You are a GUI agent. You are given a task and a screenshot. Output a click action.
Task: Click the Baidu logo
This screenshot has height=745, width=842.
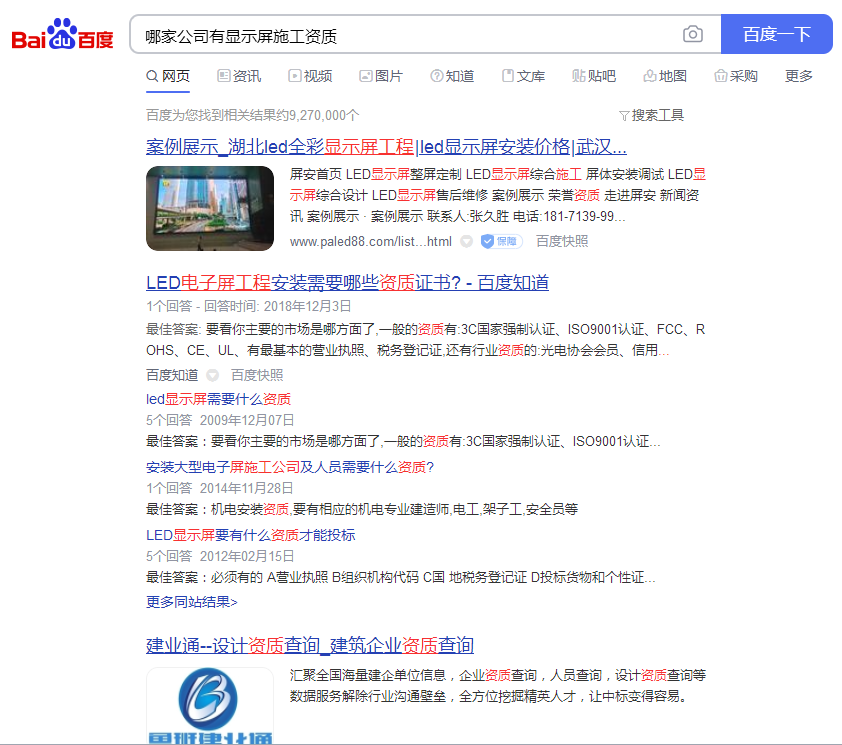pyautogui.click(x=62, y=35)
